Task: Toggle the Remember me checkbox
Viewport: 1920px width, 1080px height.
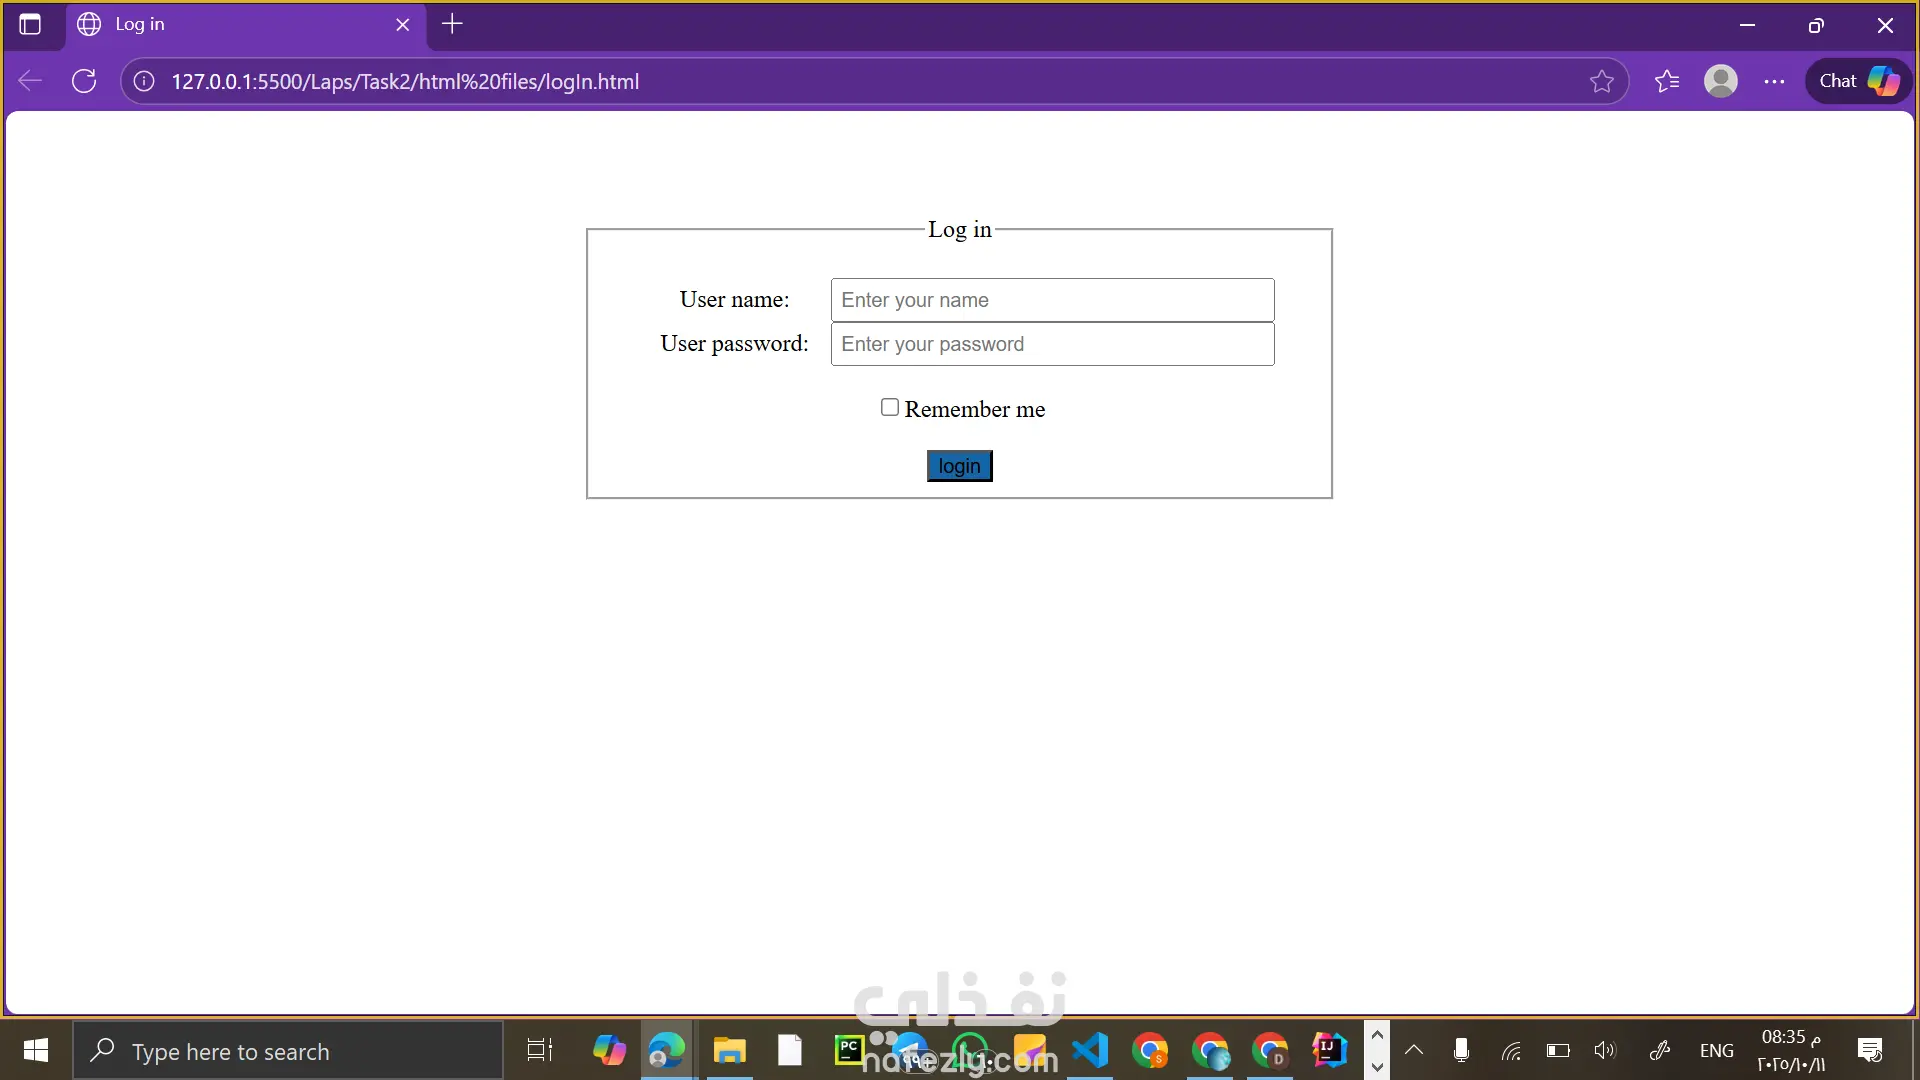Action: (x=889, y=407)
